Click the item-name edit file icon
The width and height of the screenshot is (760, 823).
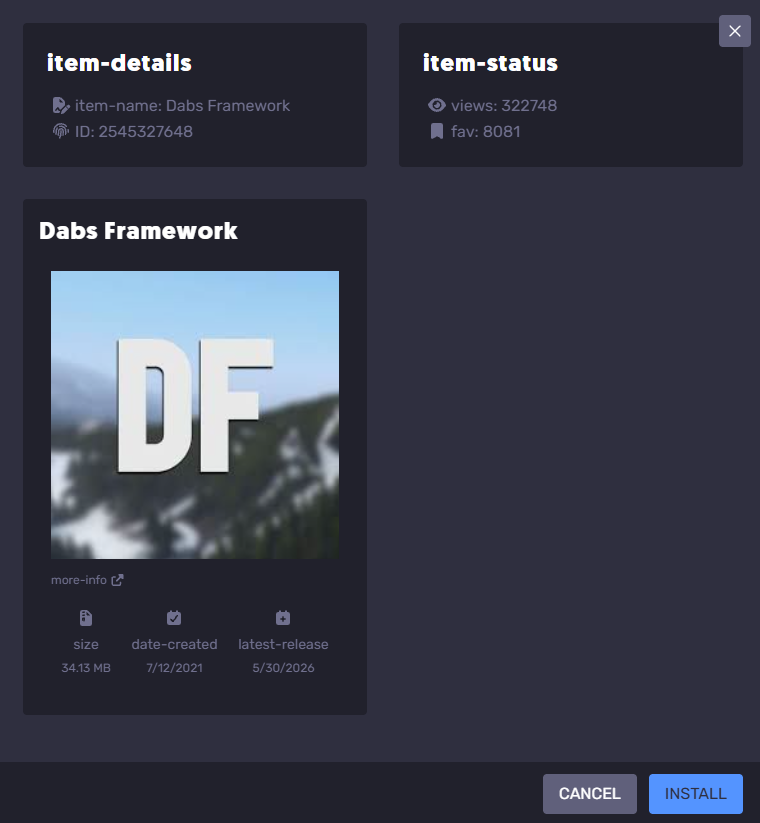pos(61,105)
